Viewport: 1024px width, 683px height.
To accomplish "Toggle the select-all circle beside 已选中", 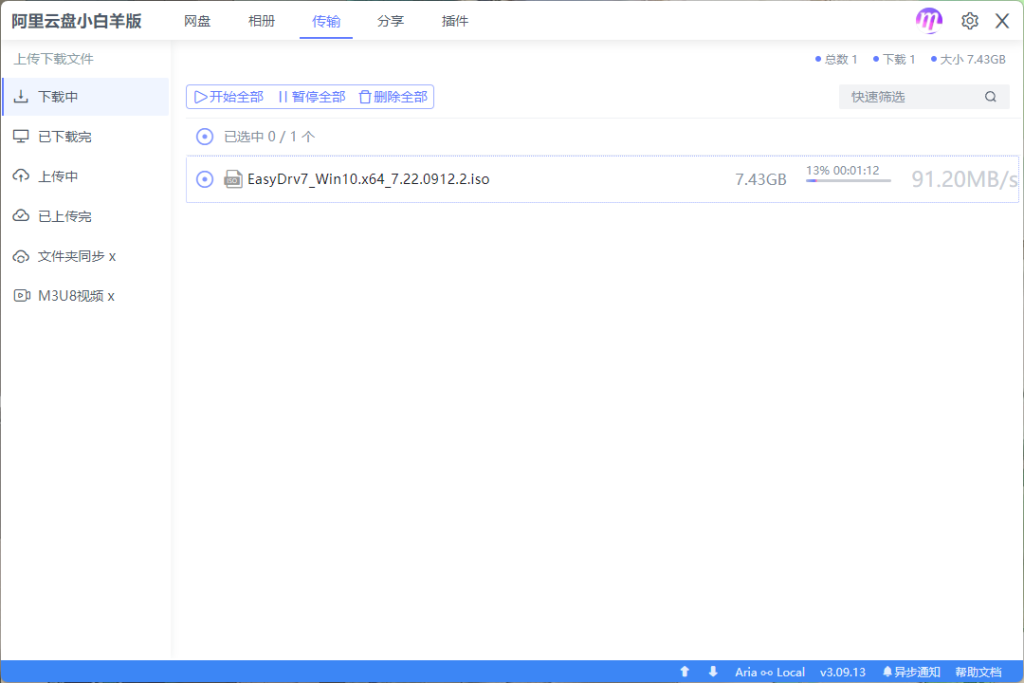I will (205, 137).
